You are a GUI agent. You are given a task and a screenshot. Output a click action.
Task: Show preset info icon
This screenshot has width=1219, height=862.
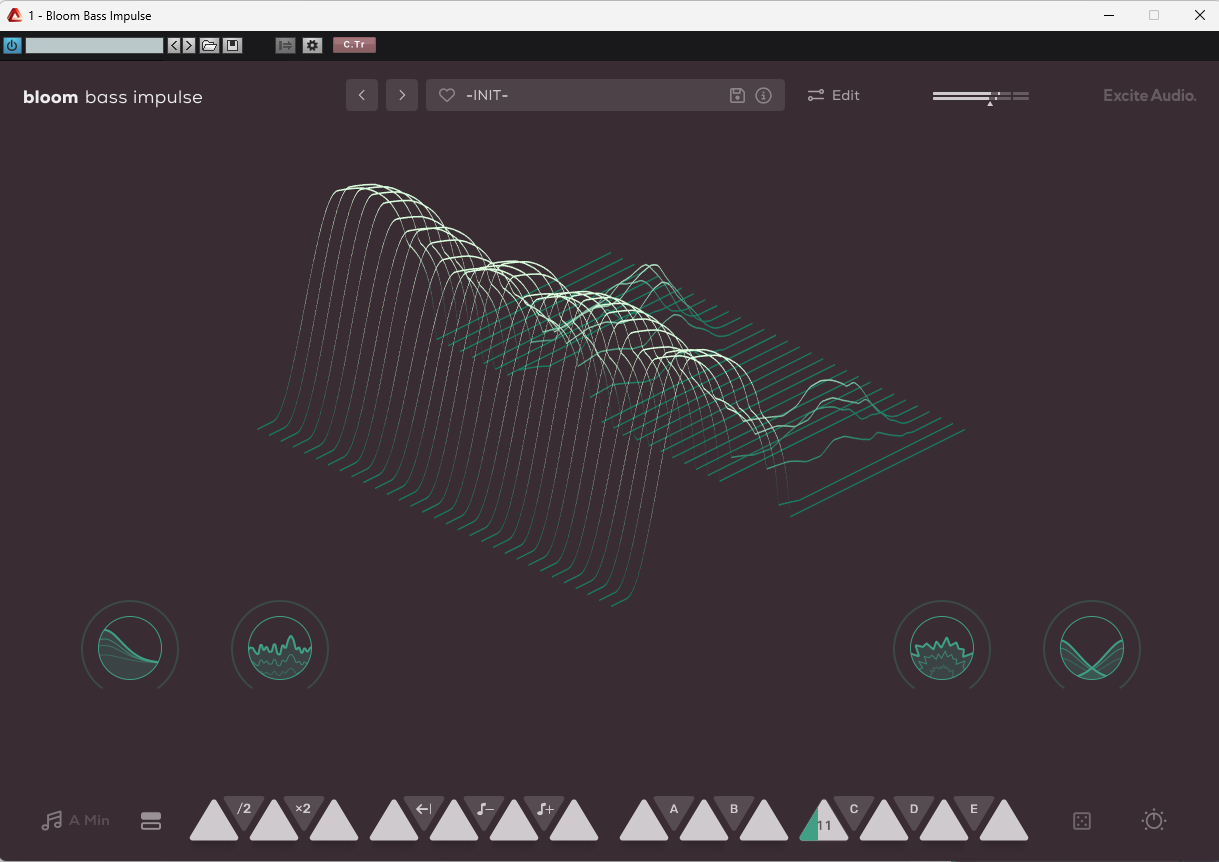click(x=764, y=95)
